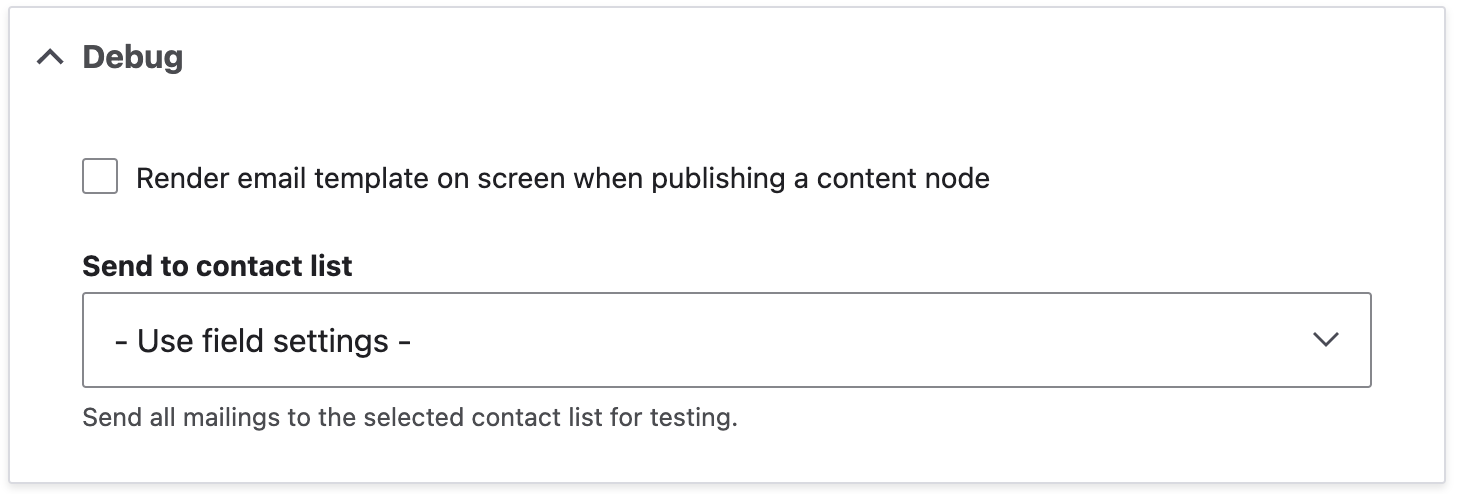The width and height of the screenshot is (1458, 494).
Task: Click the bold 'Send to contact list' heading
Action: point(217,266)
